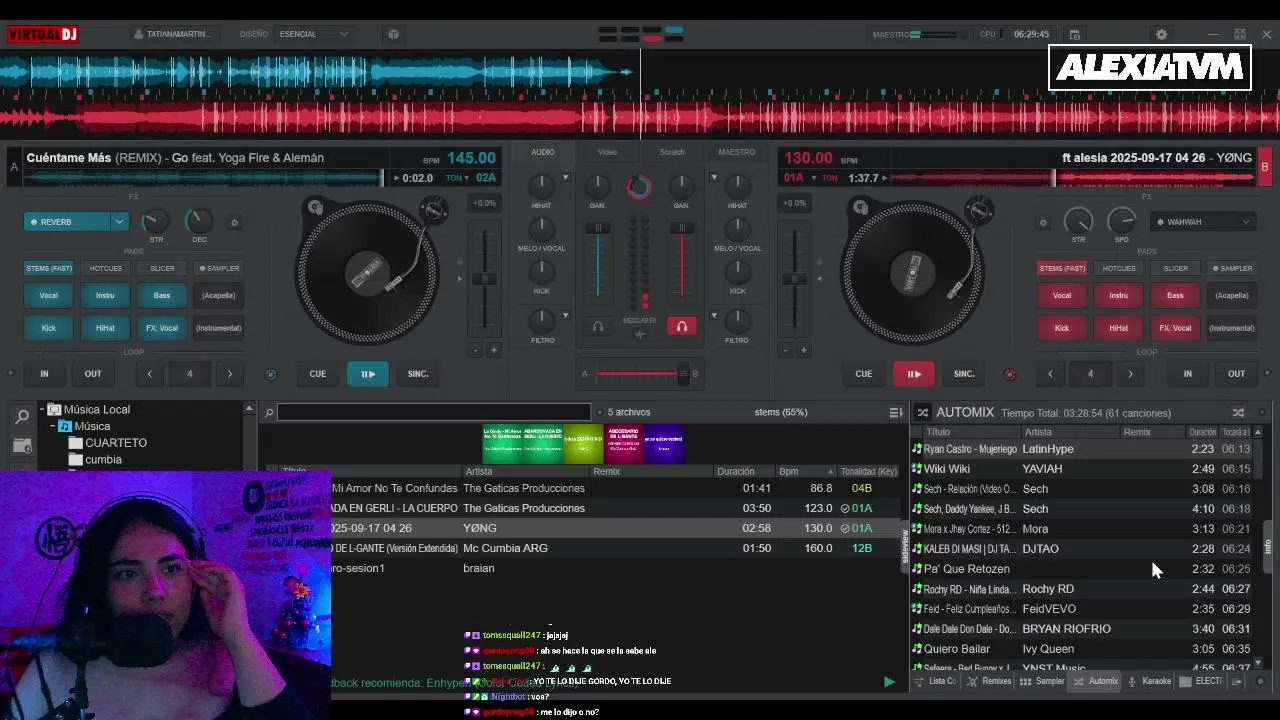Click SINC. button on deck B

click(x=964, y=374)
